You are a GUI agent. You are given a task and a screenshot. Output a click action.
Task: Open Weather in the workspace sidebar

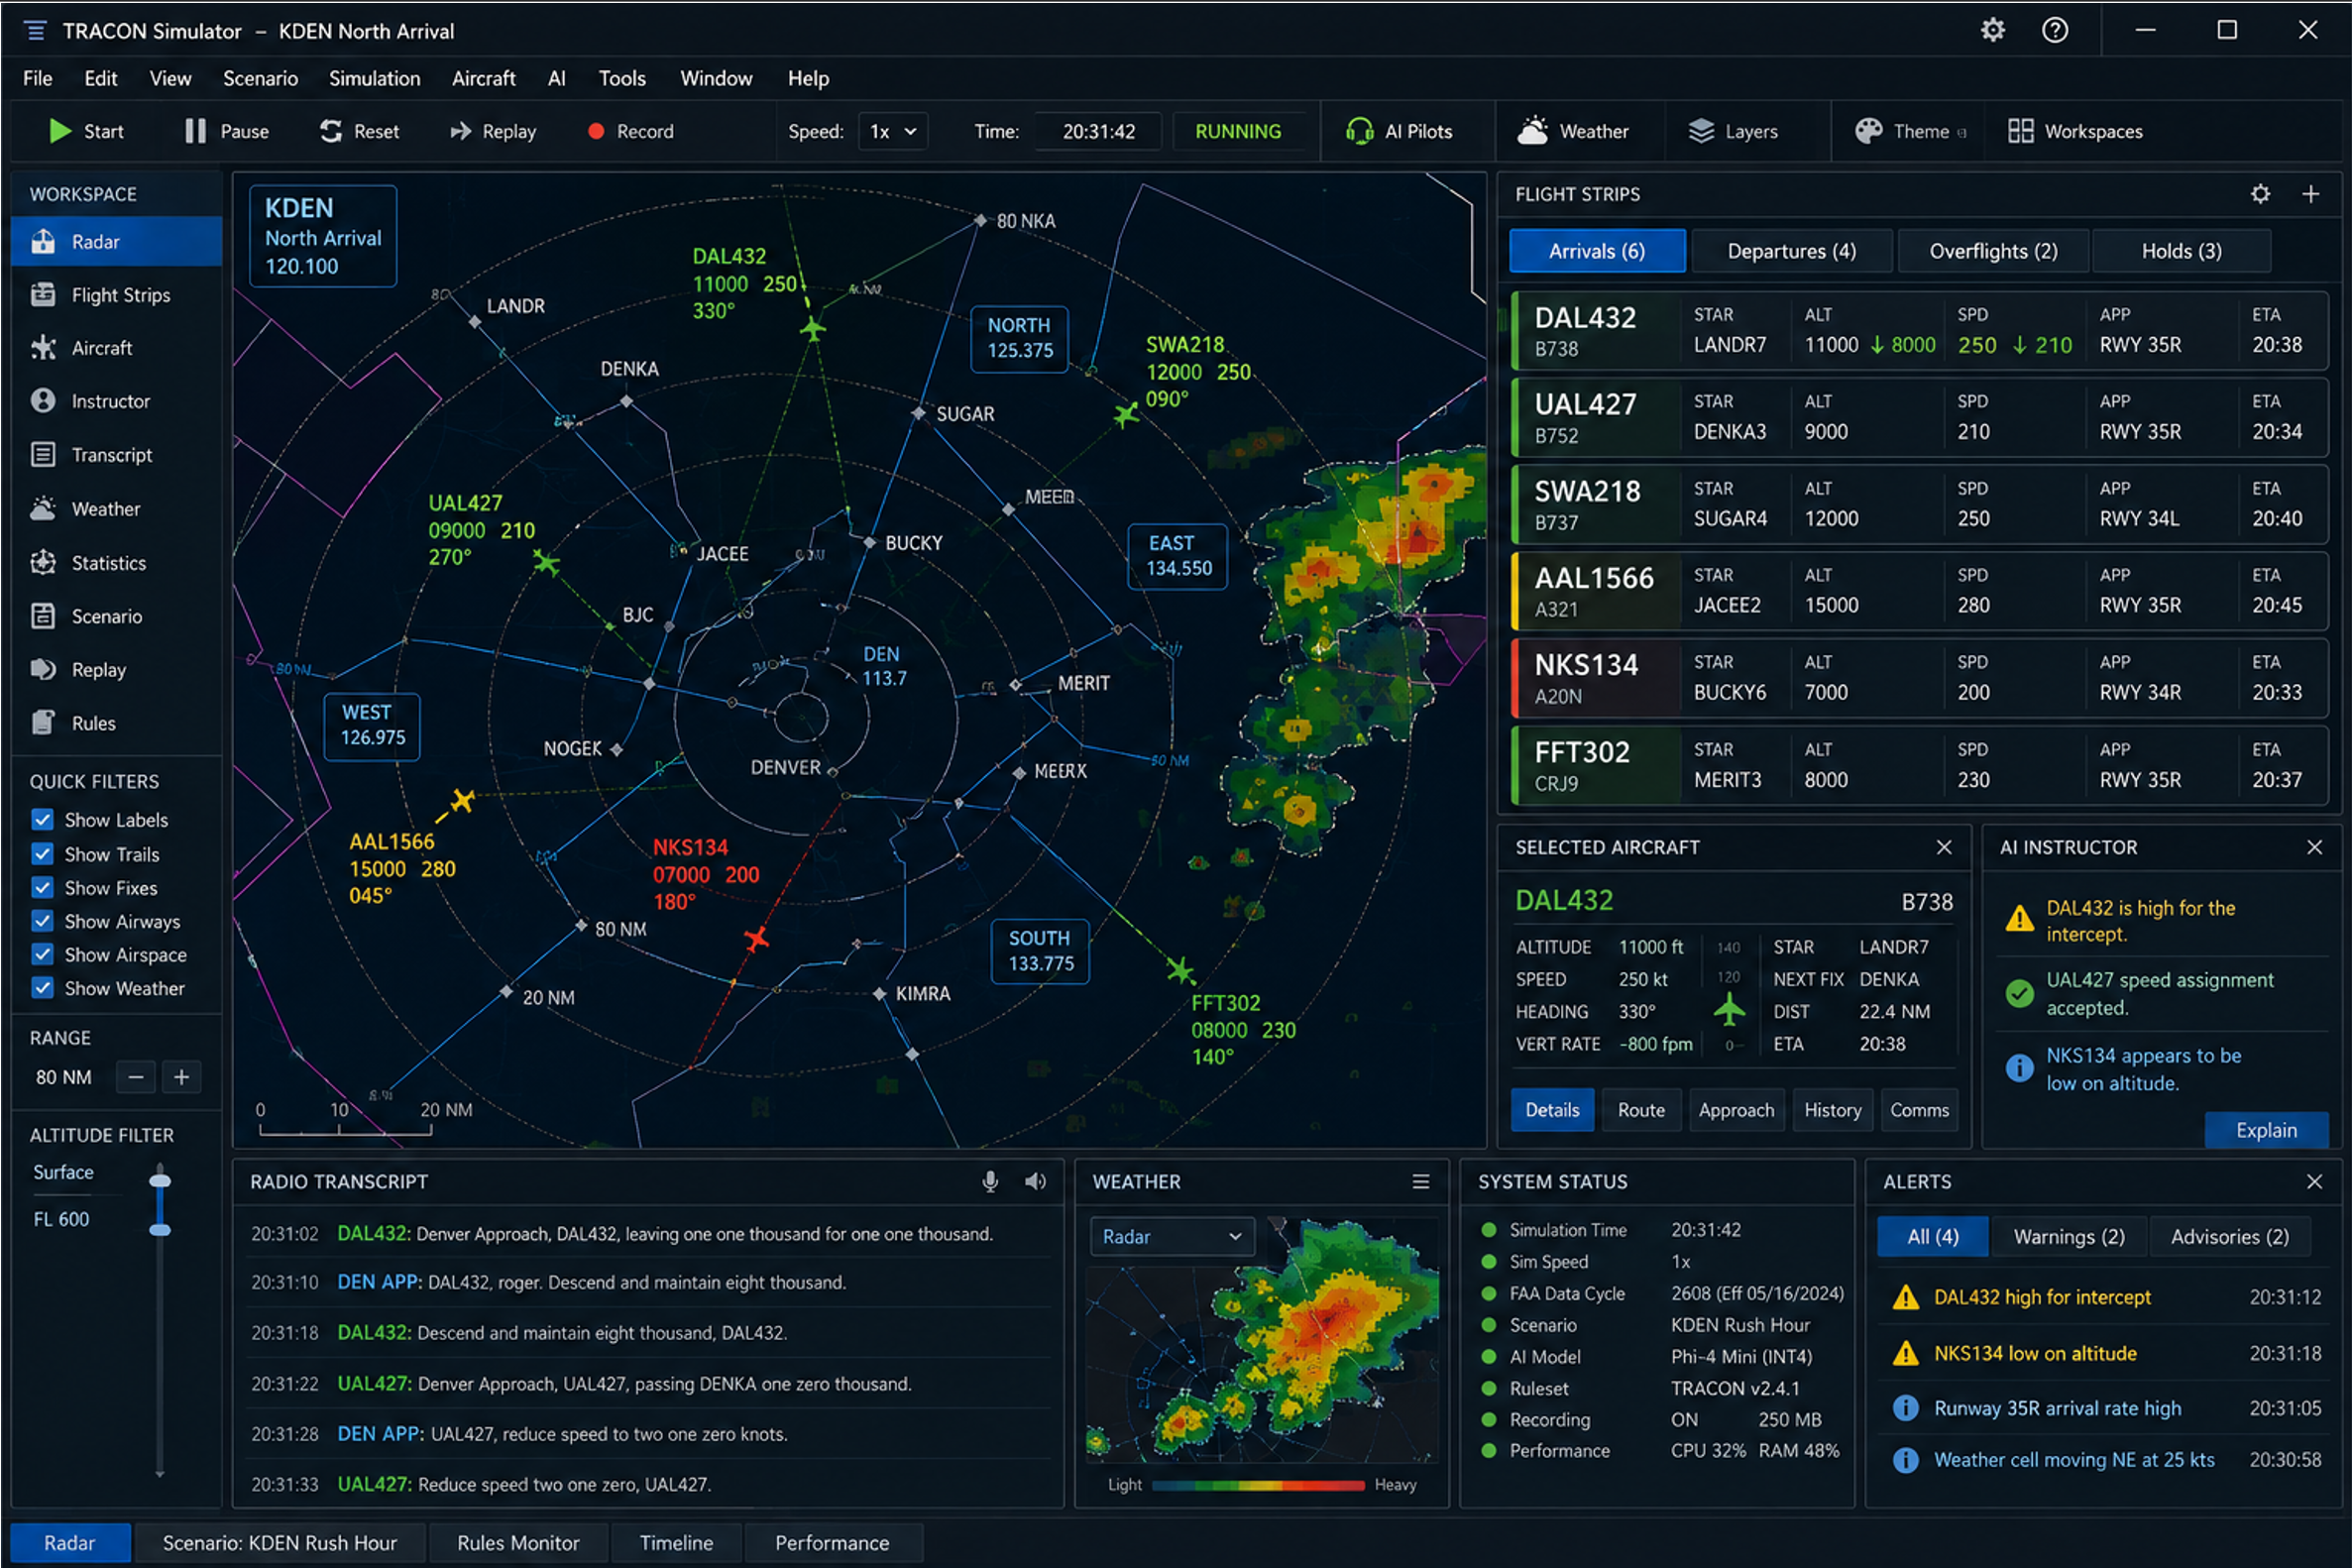pos(116,509)
